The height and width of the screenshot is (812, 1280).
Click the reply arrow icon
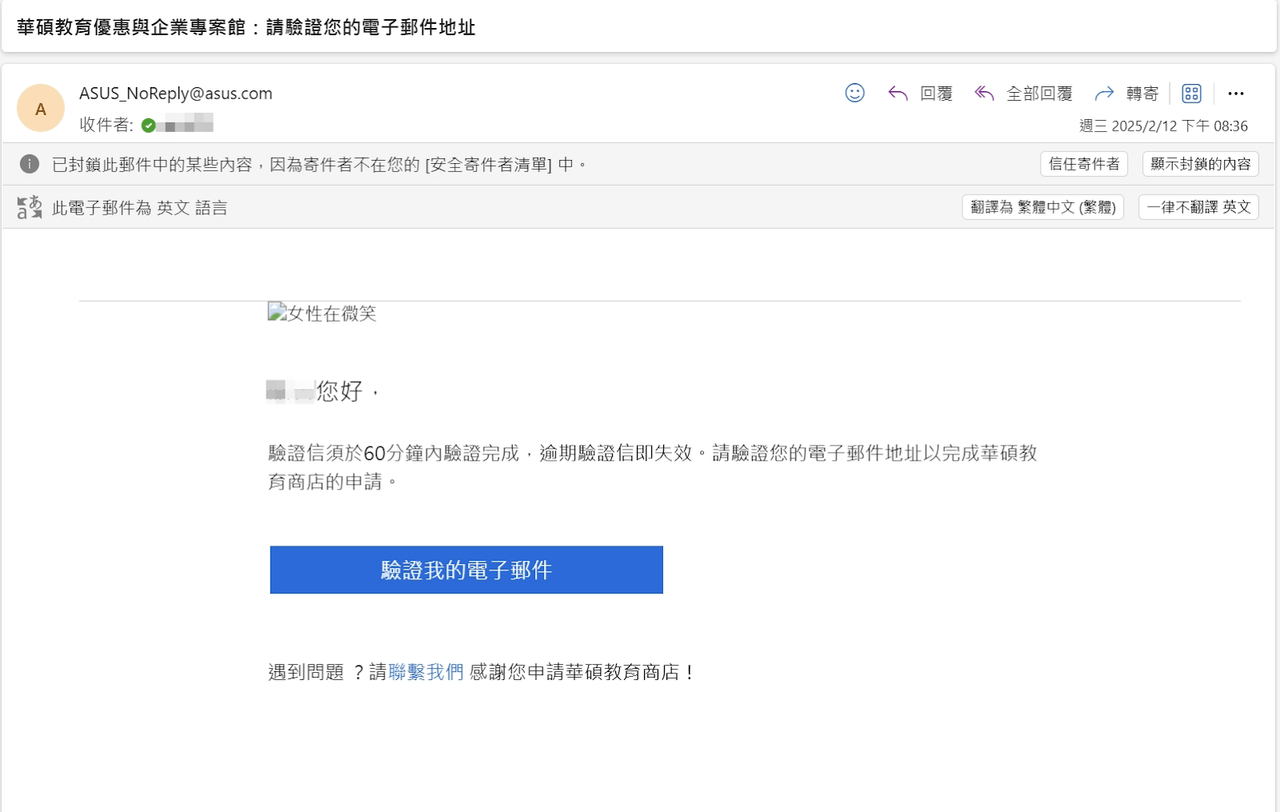pyautogui.click(x=898, y=93)
